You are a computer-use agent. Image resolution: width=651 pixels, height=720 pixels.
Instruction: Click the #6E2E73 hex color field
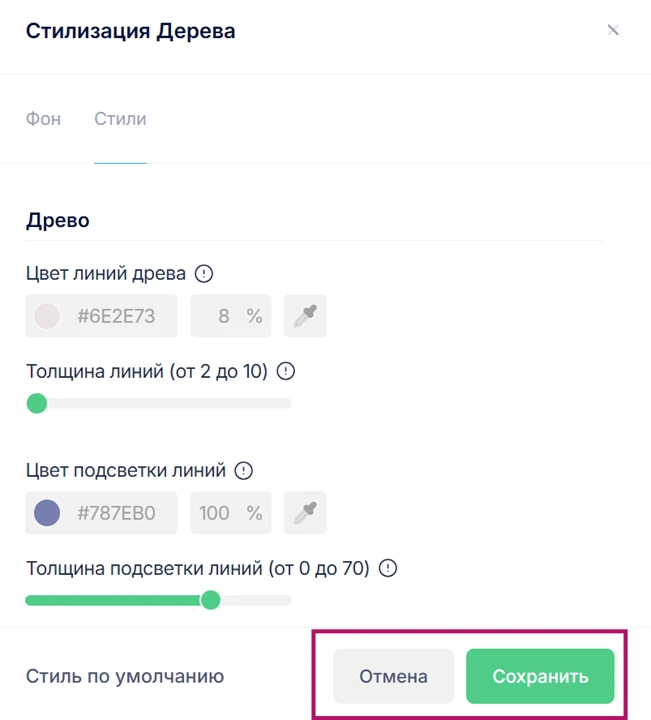(115, 316)
